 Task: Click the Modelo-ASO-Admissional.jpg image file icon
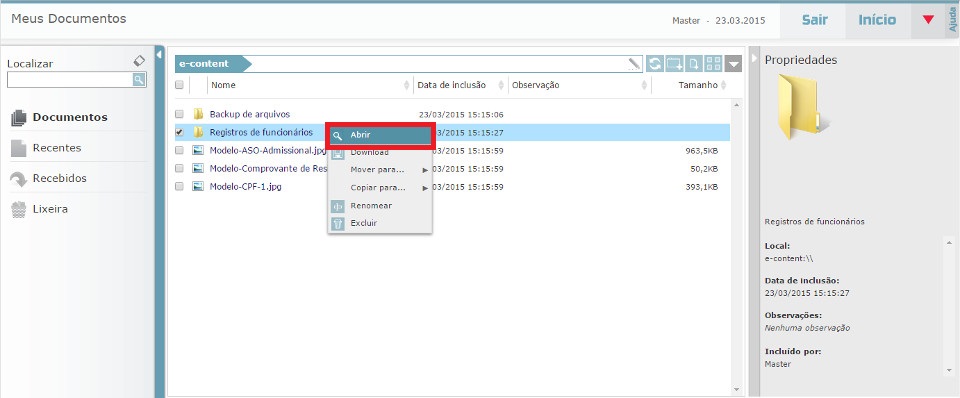[198, 150]
